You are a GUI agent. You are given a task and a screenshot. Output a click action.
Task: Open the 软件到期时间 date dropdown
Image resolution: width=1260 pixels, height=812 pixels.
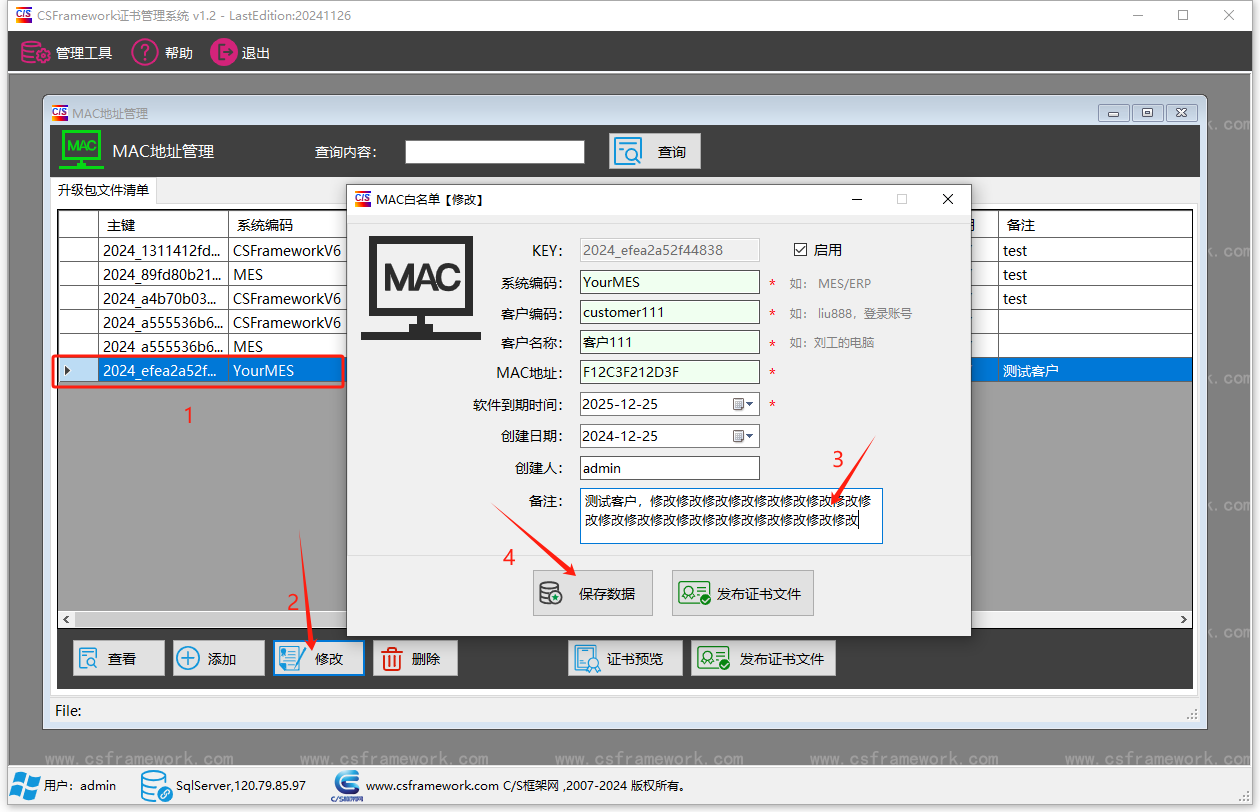(x=745, y=405)
